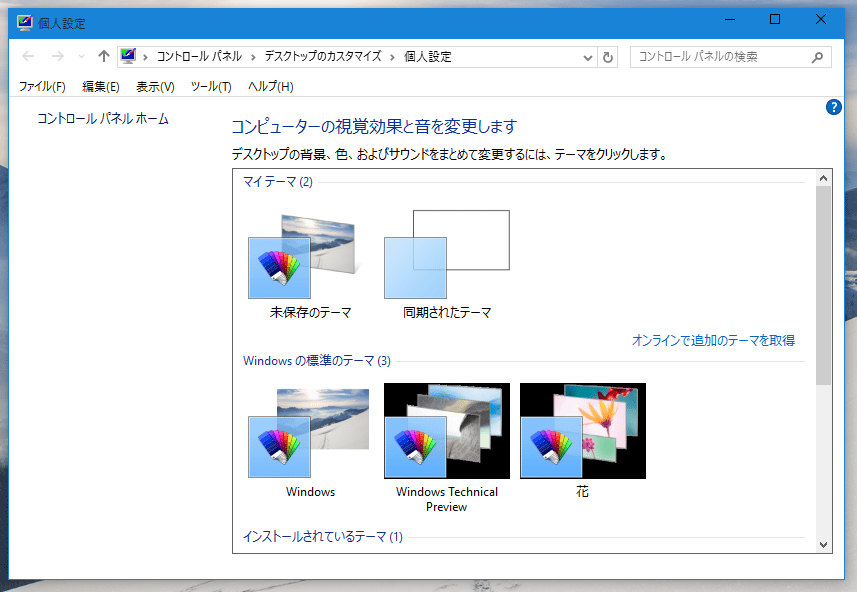The image size is (857, 592).
Task: Click the theme list scrollbar thumb
Action: pos(824,285)
